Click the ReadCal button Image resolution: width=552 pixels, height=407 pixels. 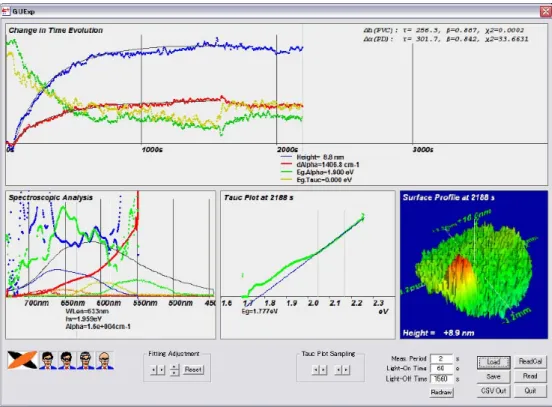point(530,362)
